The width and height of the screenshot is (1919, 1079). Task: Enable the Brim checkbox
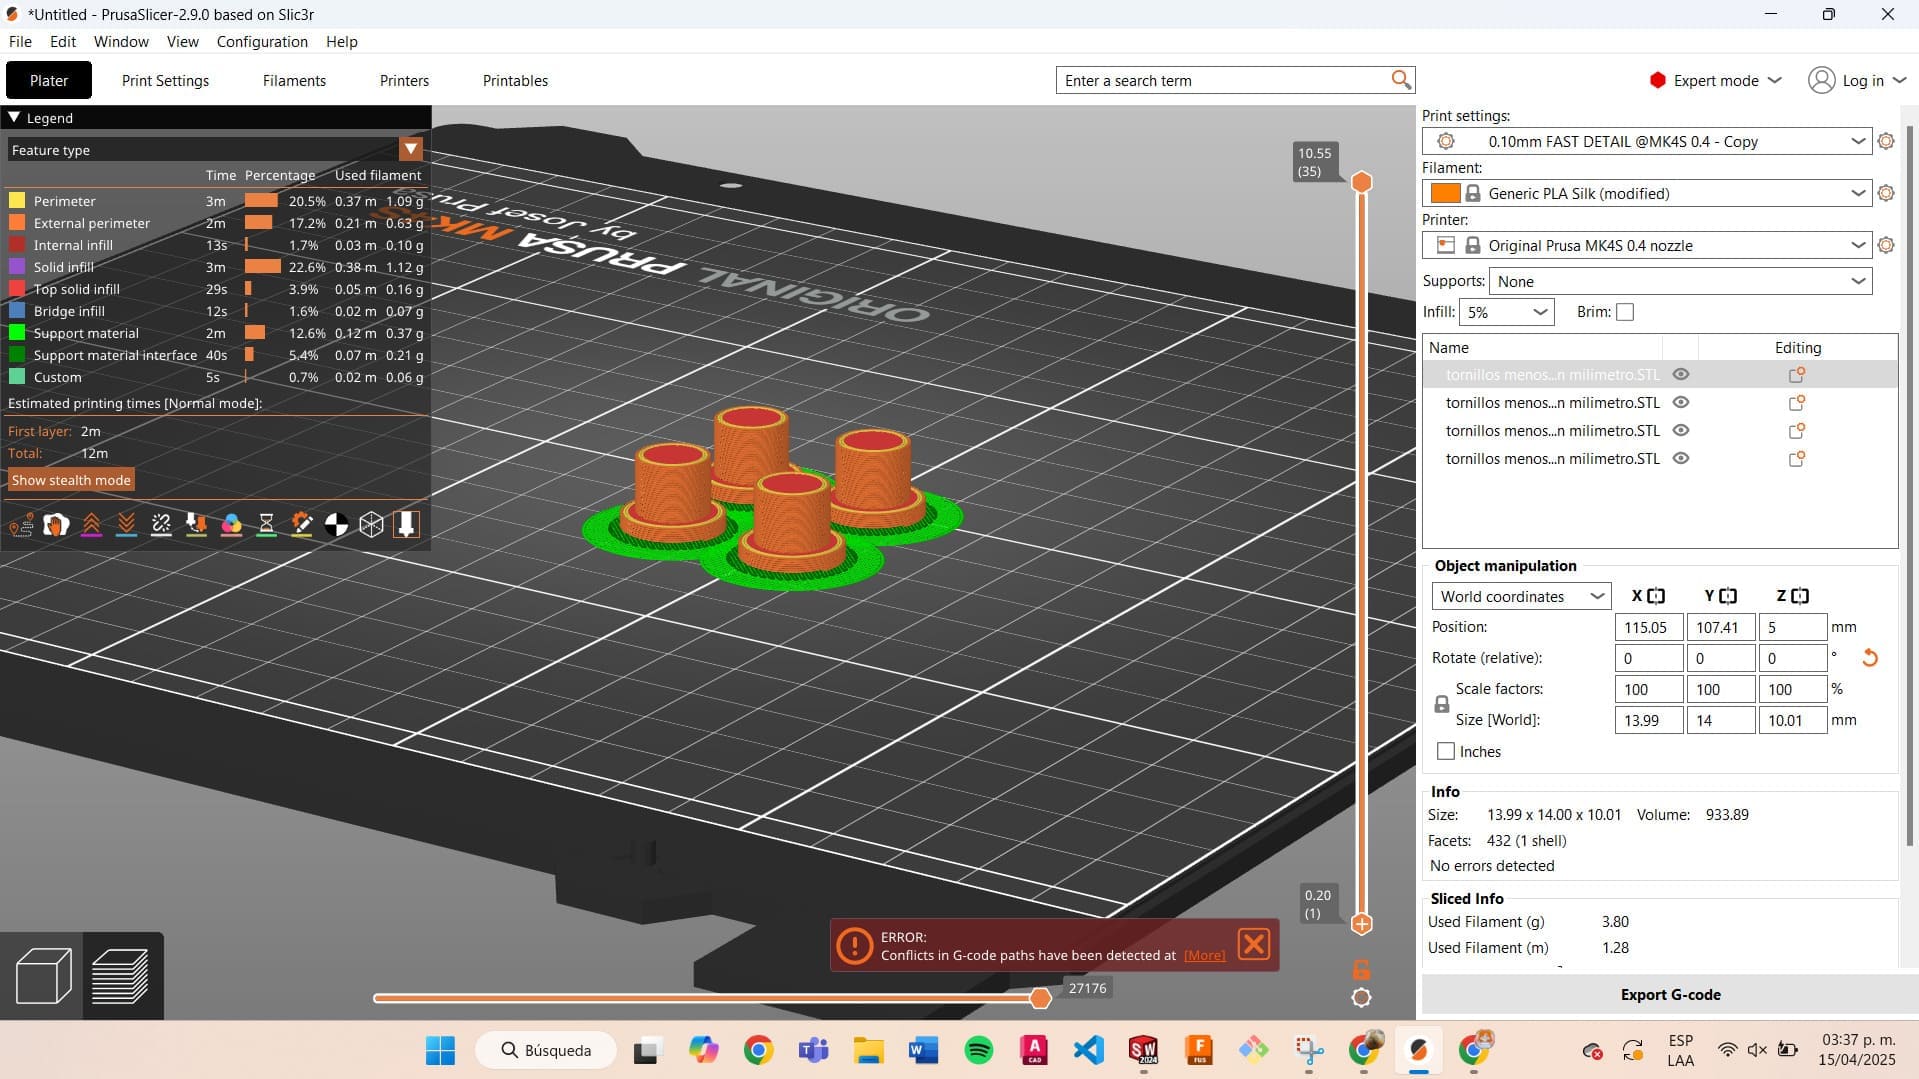tap(1625, 312)
